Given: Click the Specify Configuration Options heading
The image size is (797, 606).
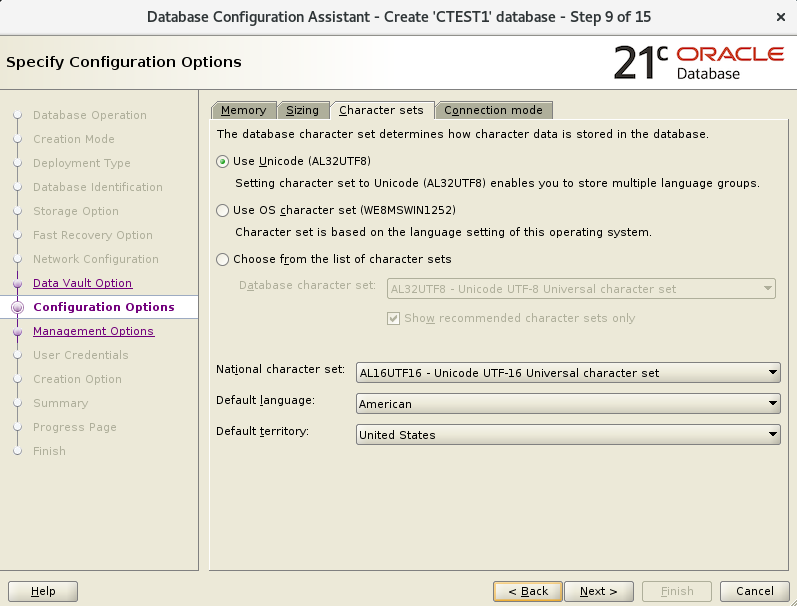Looking at the screenshot, I should [124, 62].
